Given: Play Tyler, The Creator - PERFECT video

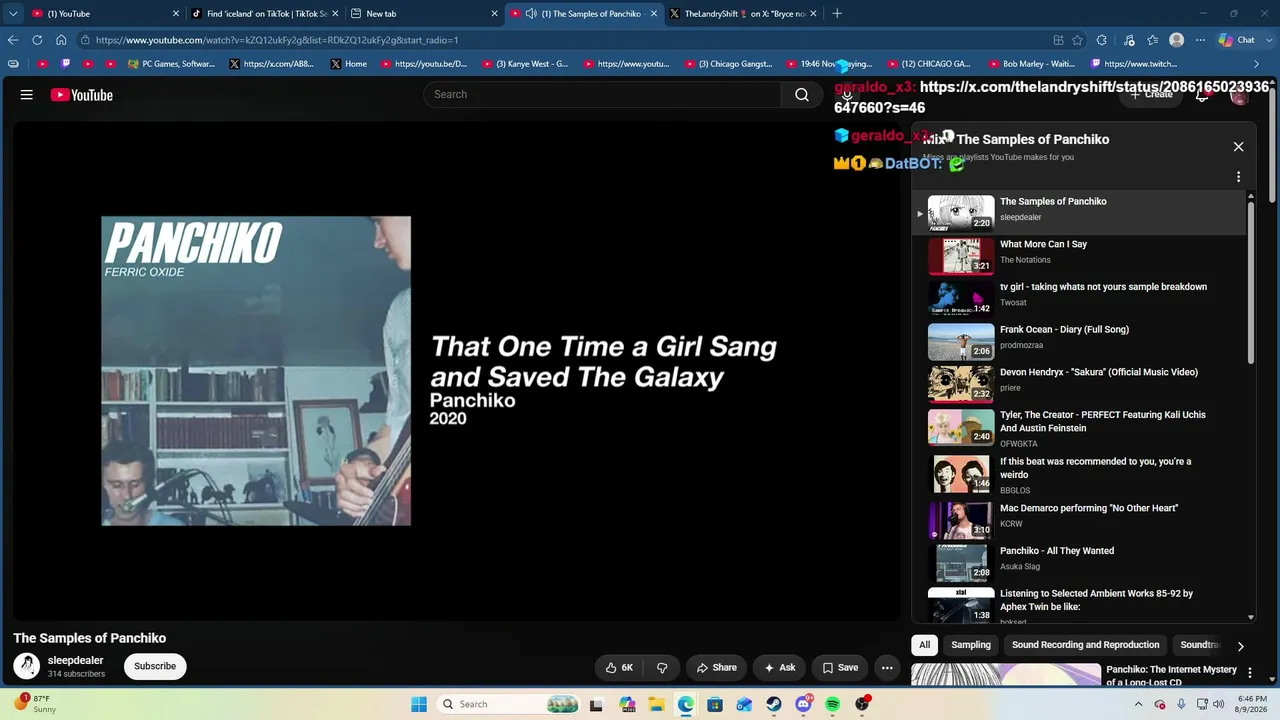Looking at the screenshot, I should click(x=1080, y=427).
